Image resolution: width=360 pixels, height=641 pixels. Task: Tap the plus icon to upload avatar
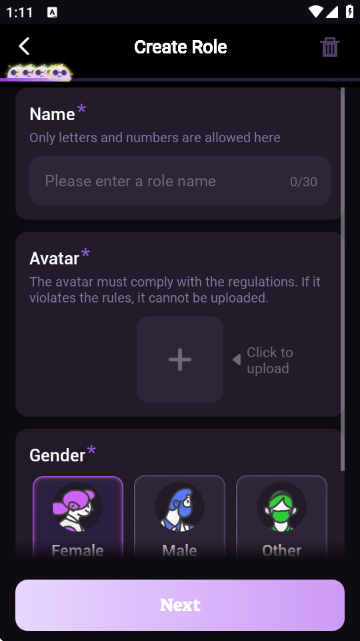pos(180,360)
